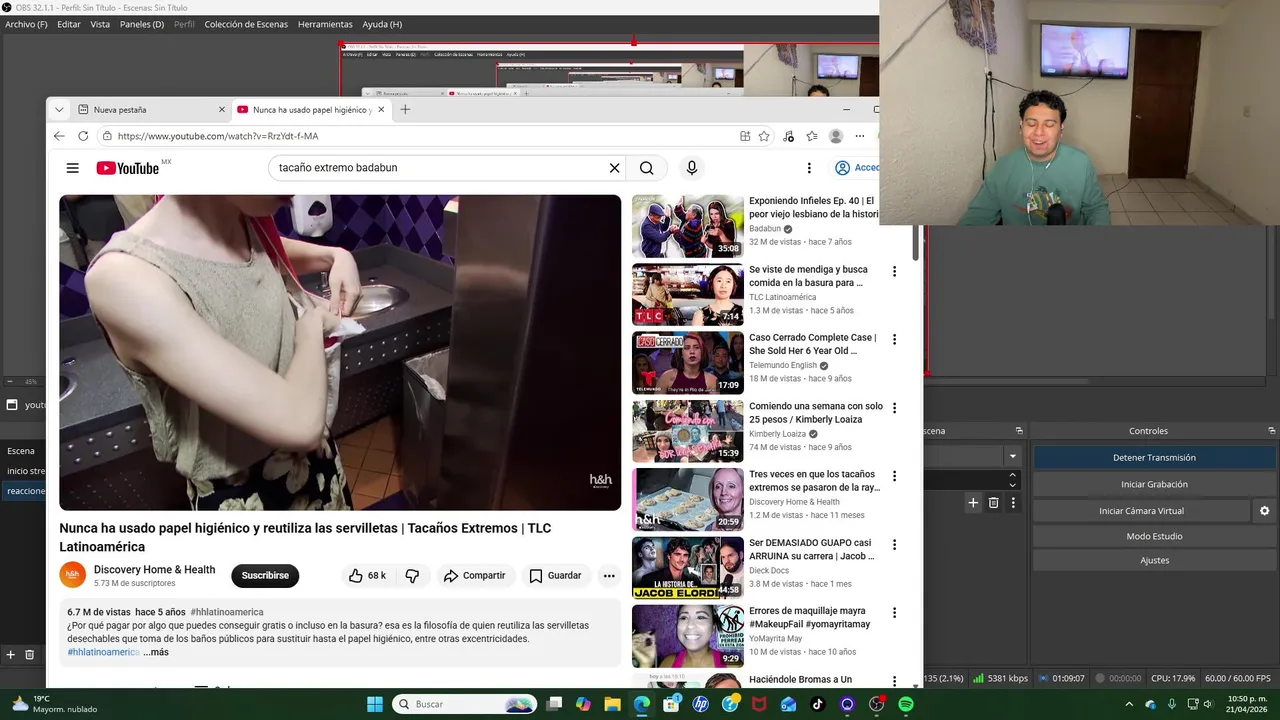1280x720 pixels.
Task: Open more actions ellipsis beside Guardar
Action: (x=608, y=576)
